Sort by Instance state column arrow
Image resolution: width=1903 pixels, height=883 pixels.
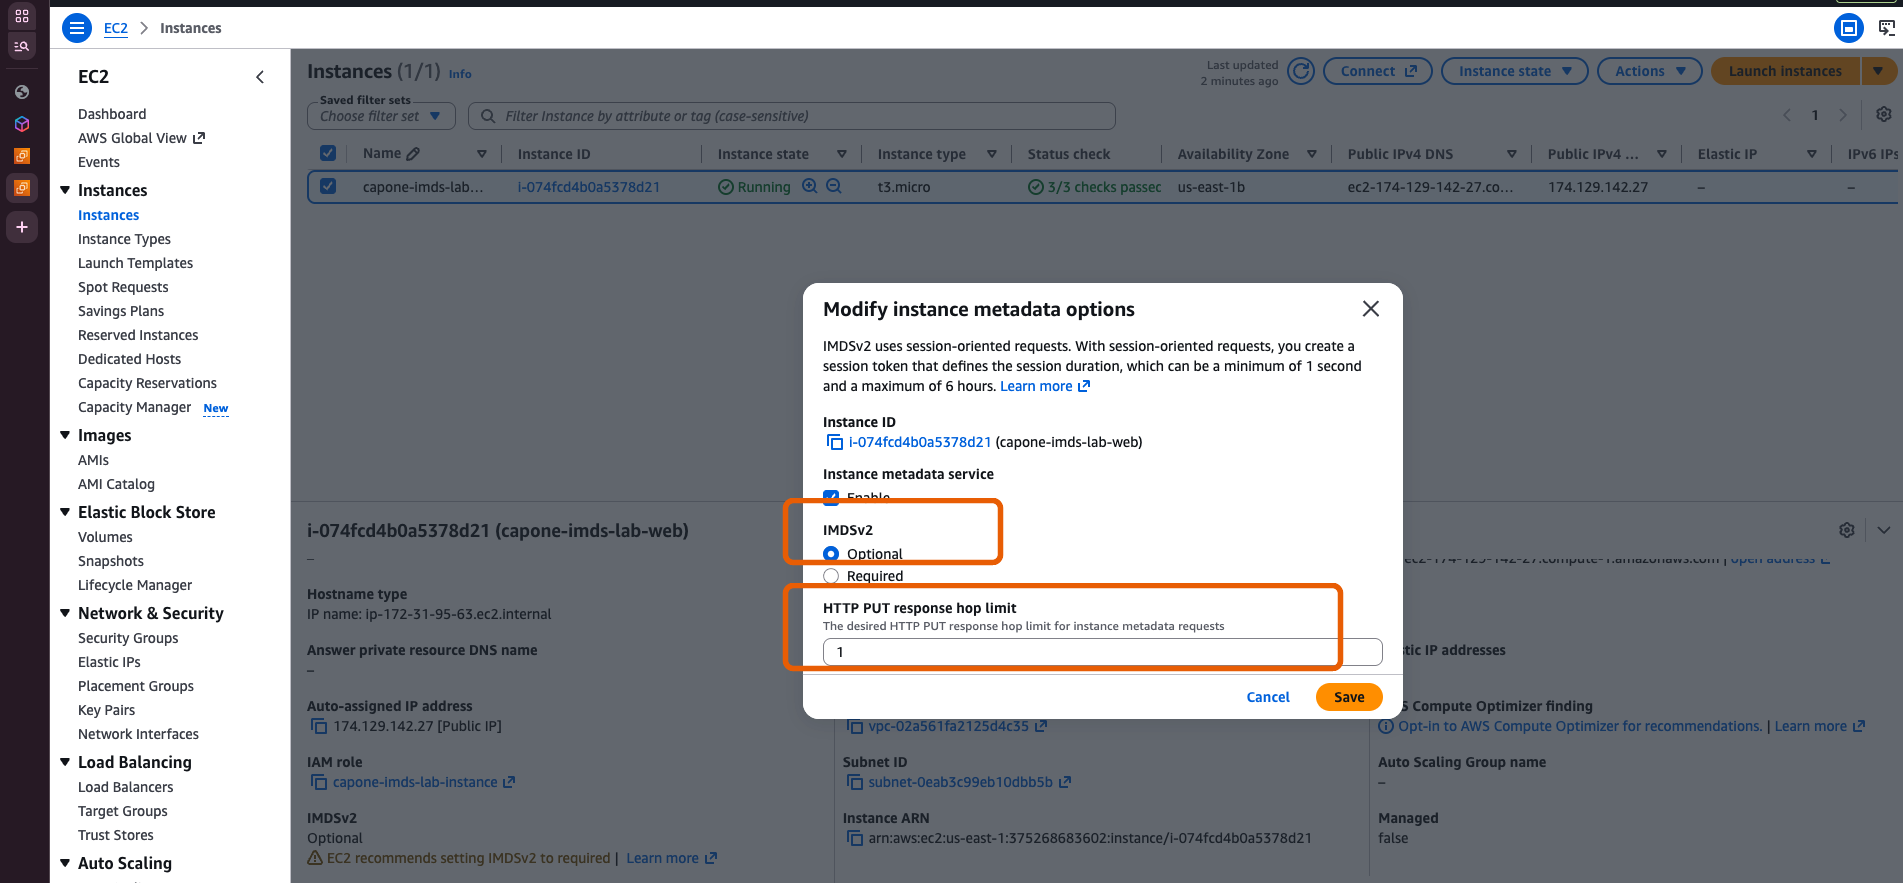pyautogui.click(x=842, y=154)
